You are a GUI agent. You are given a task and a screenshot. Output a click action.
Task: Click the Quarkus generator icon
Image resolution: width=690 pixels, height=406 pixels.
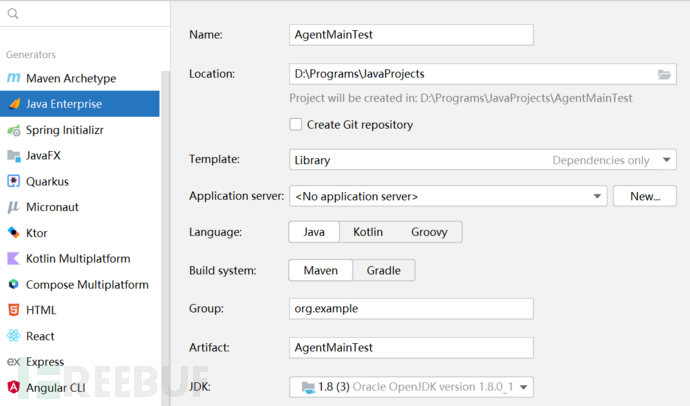[14, 182]
